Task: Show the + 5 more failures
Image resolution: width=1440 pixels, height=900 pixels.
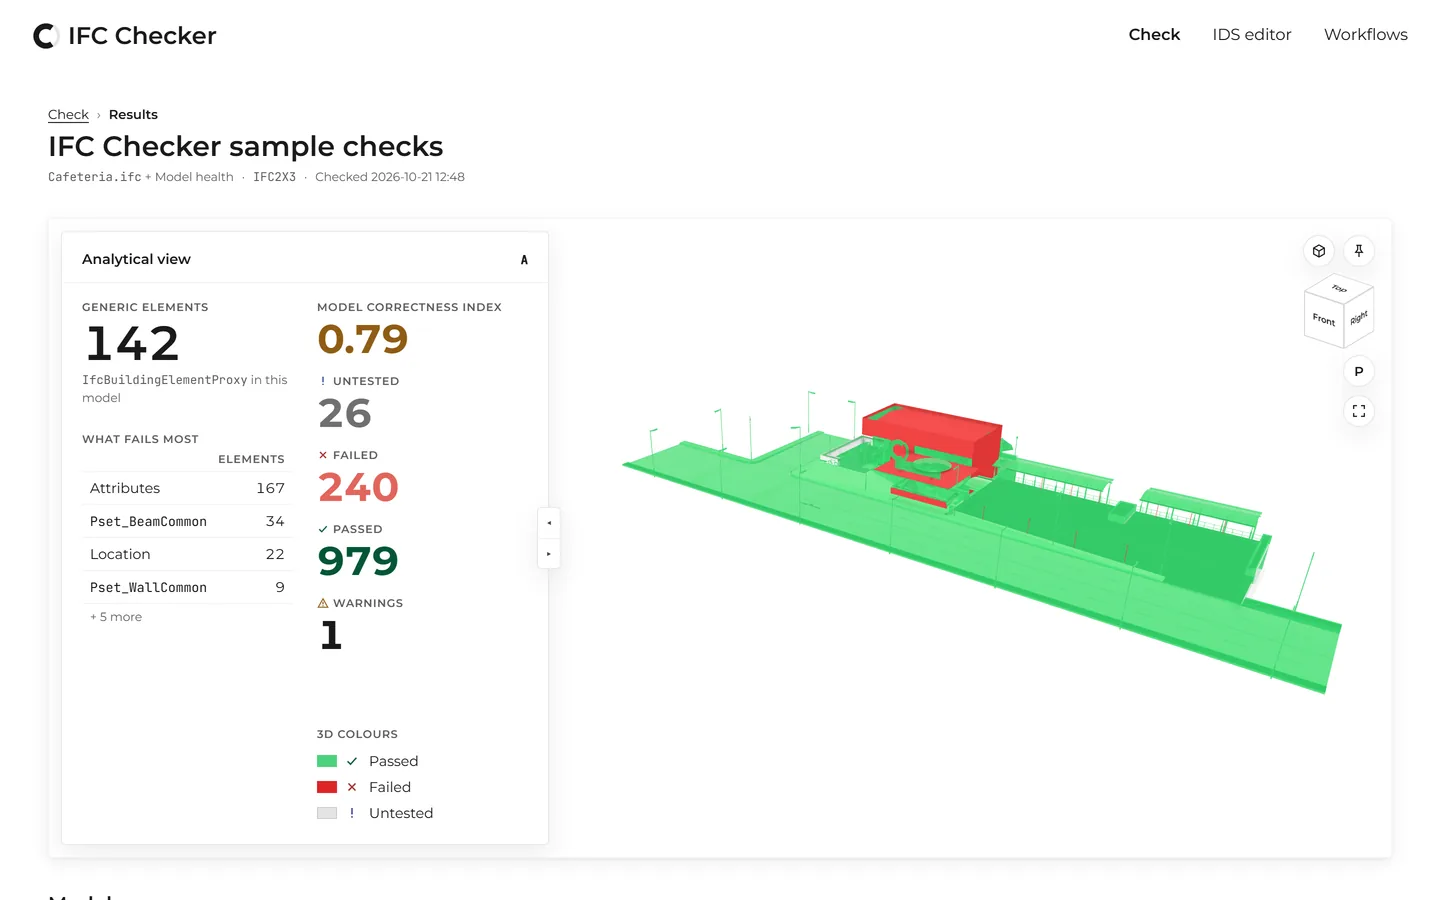Action: coord(116,617)
